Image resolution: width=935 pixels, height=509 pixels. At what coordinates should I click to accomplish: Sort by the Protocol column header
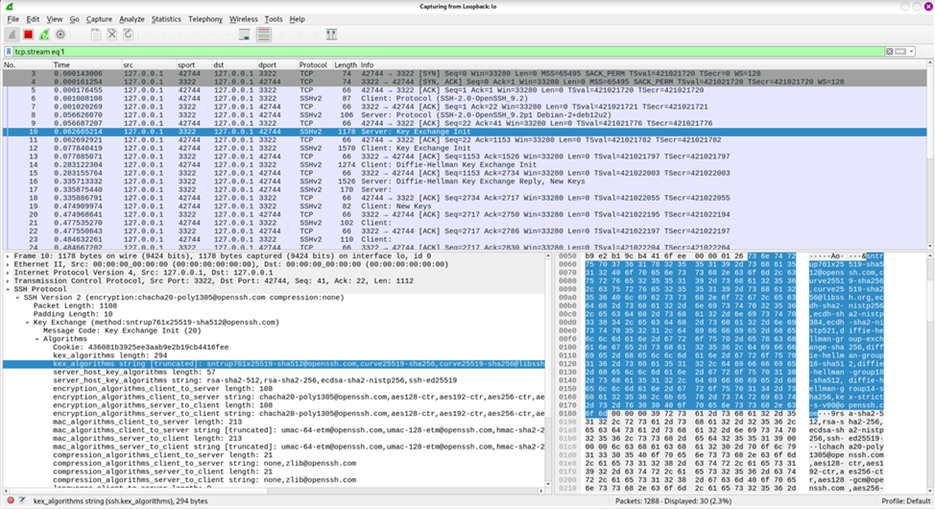[x=314, y=65]
